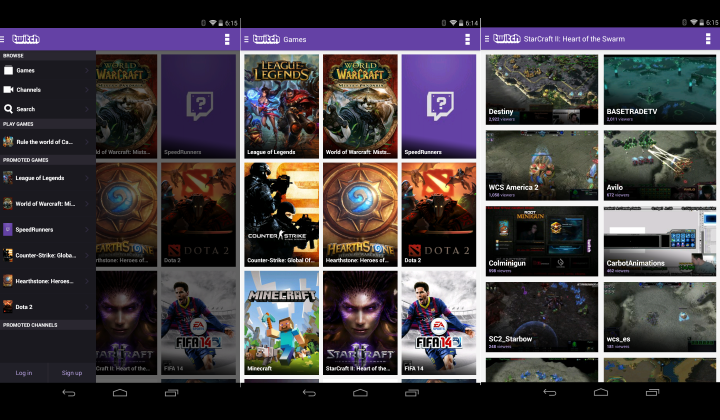Image resolution: width=720 pixels, height=420 pixels.
Task: Watch Destiny stream
Action: point(542,90)
